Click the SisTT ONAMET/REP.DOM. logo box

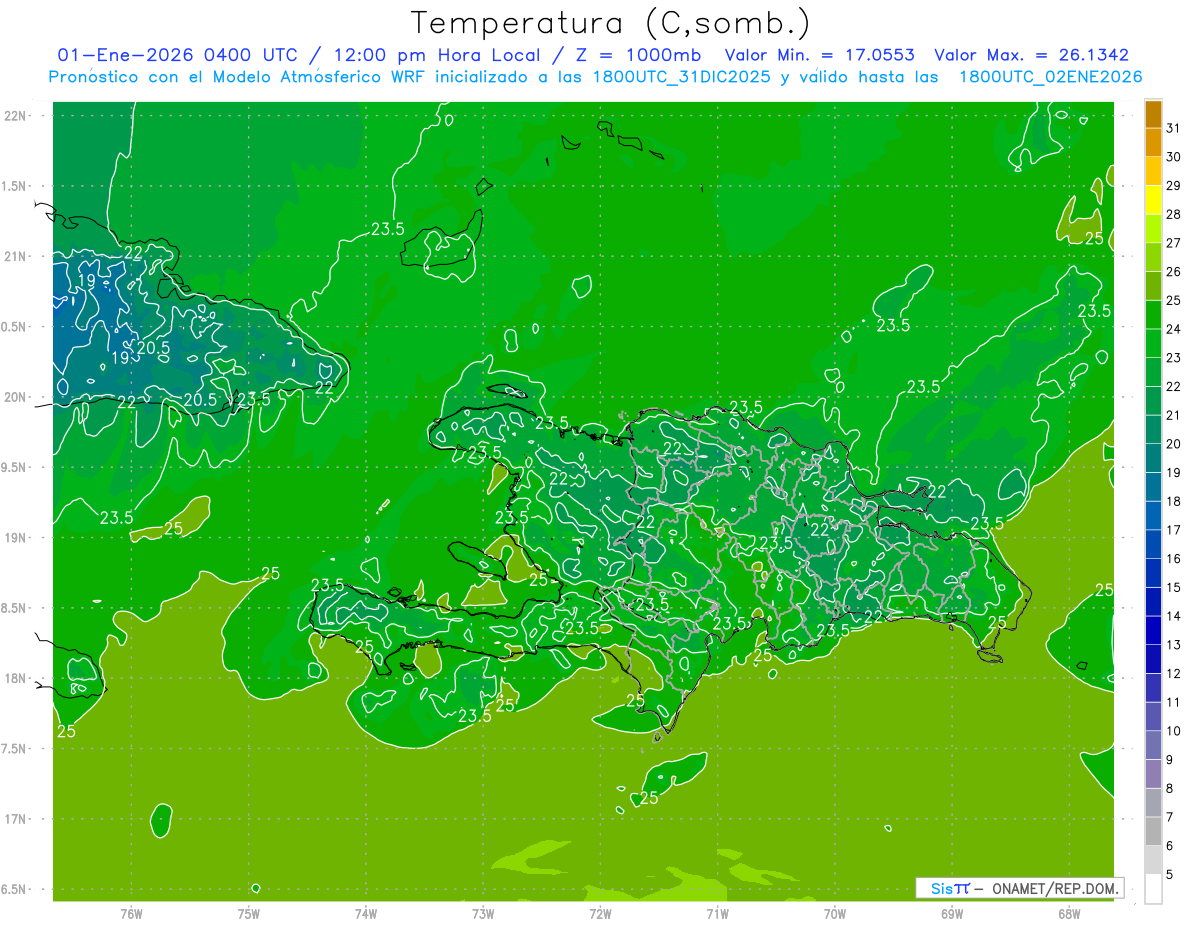point(1019,888)
